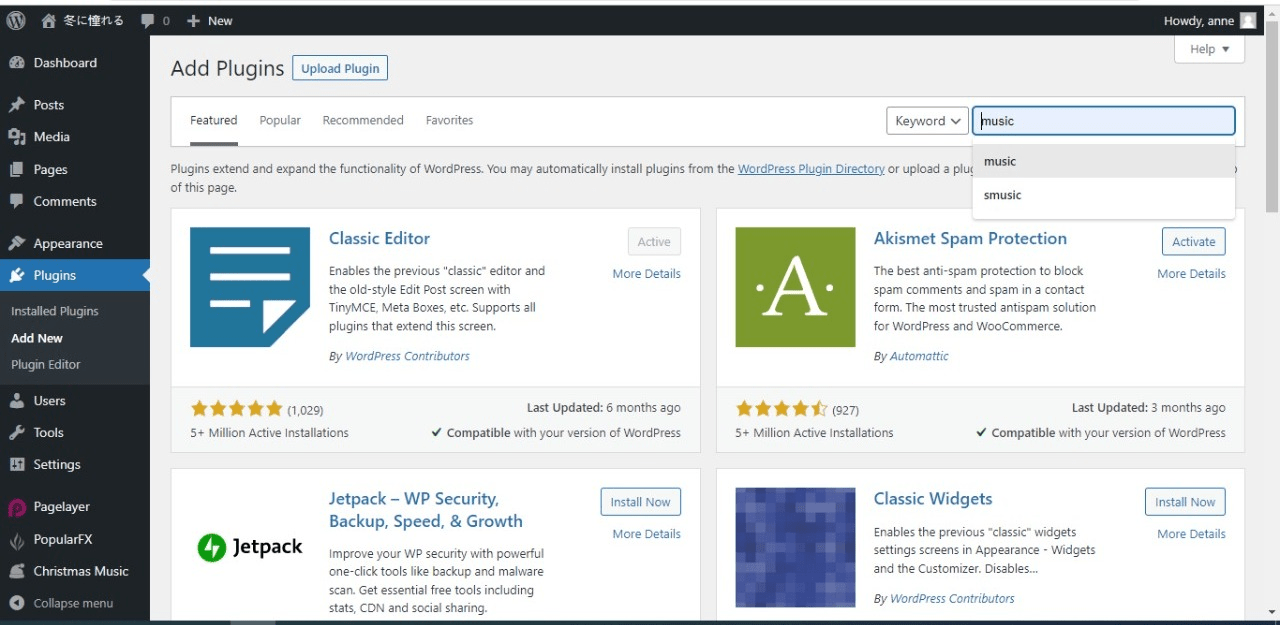Open the Recommended tab
Viewport: 1280px width, 625px height.
coord(362,120)
